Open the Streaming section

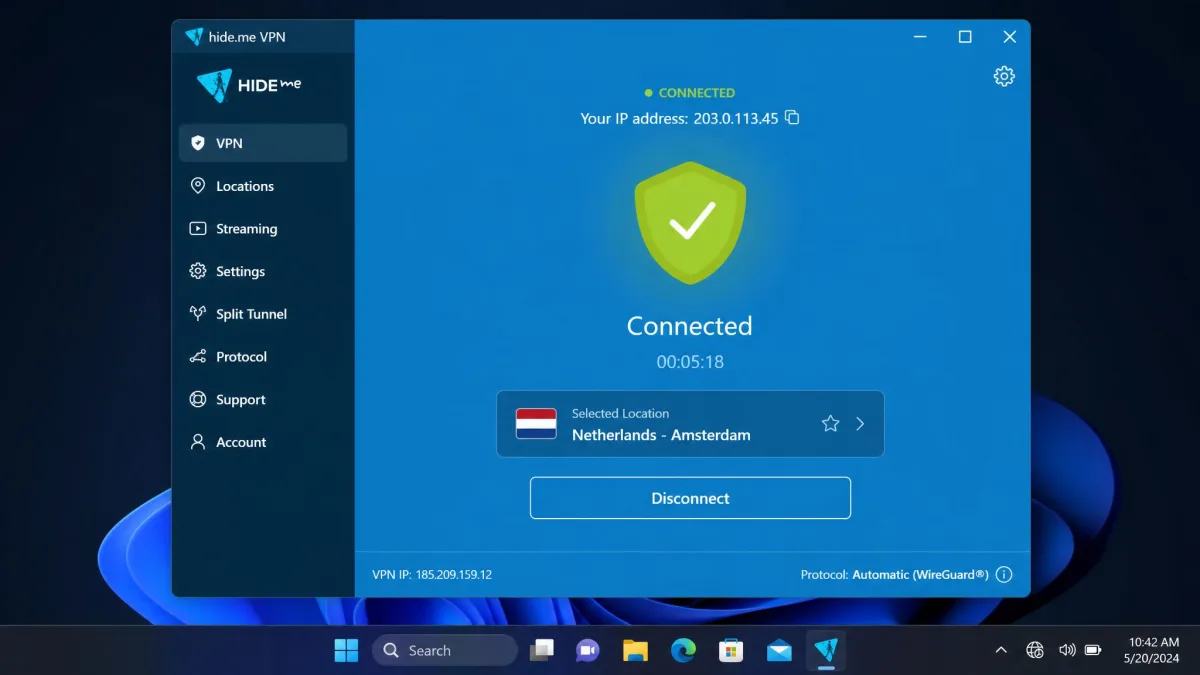click(263, 229)
